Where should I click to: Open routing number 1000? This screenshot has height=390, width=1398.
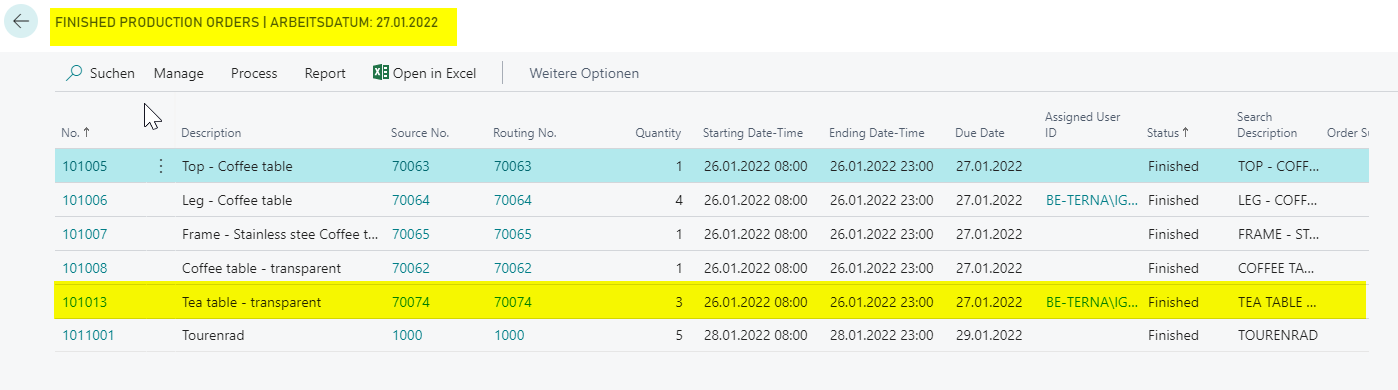pyautogui.click(x=509, y=336)
